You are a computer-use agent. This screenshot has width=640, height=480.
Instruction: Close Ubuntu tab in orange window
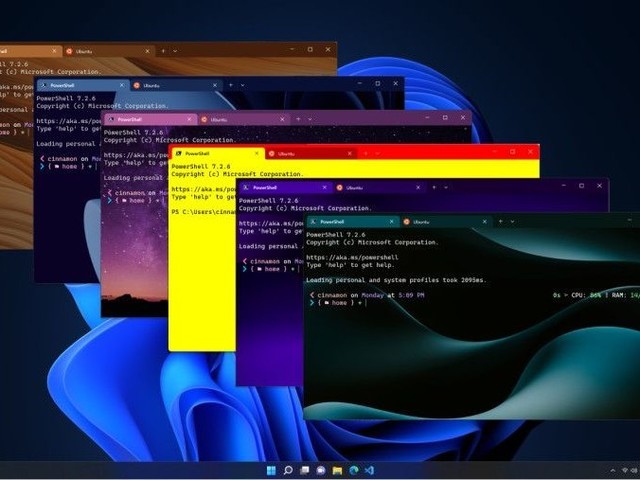[148, 51]
